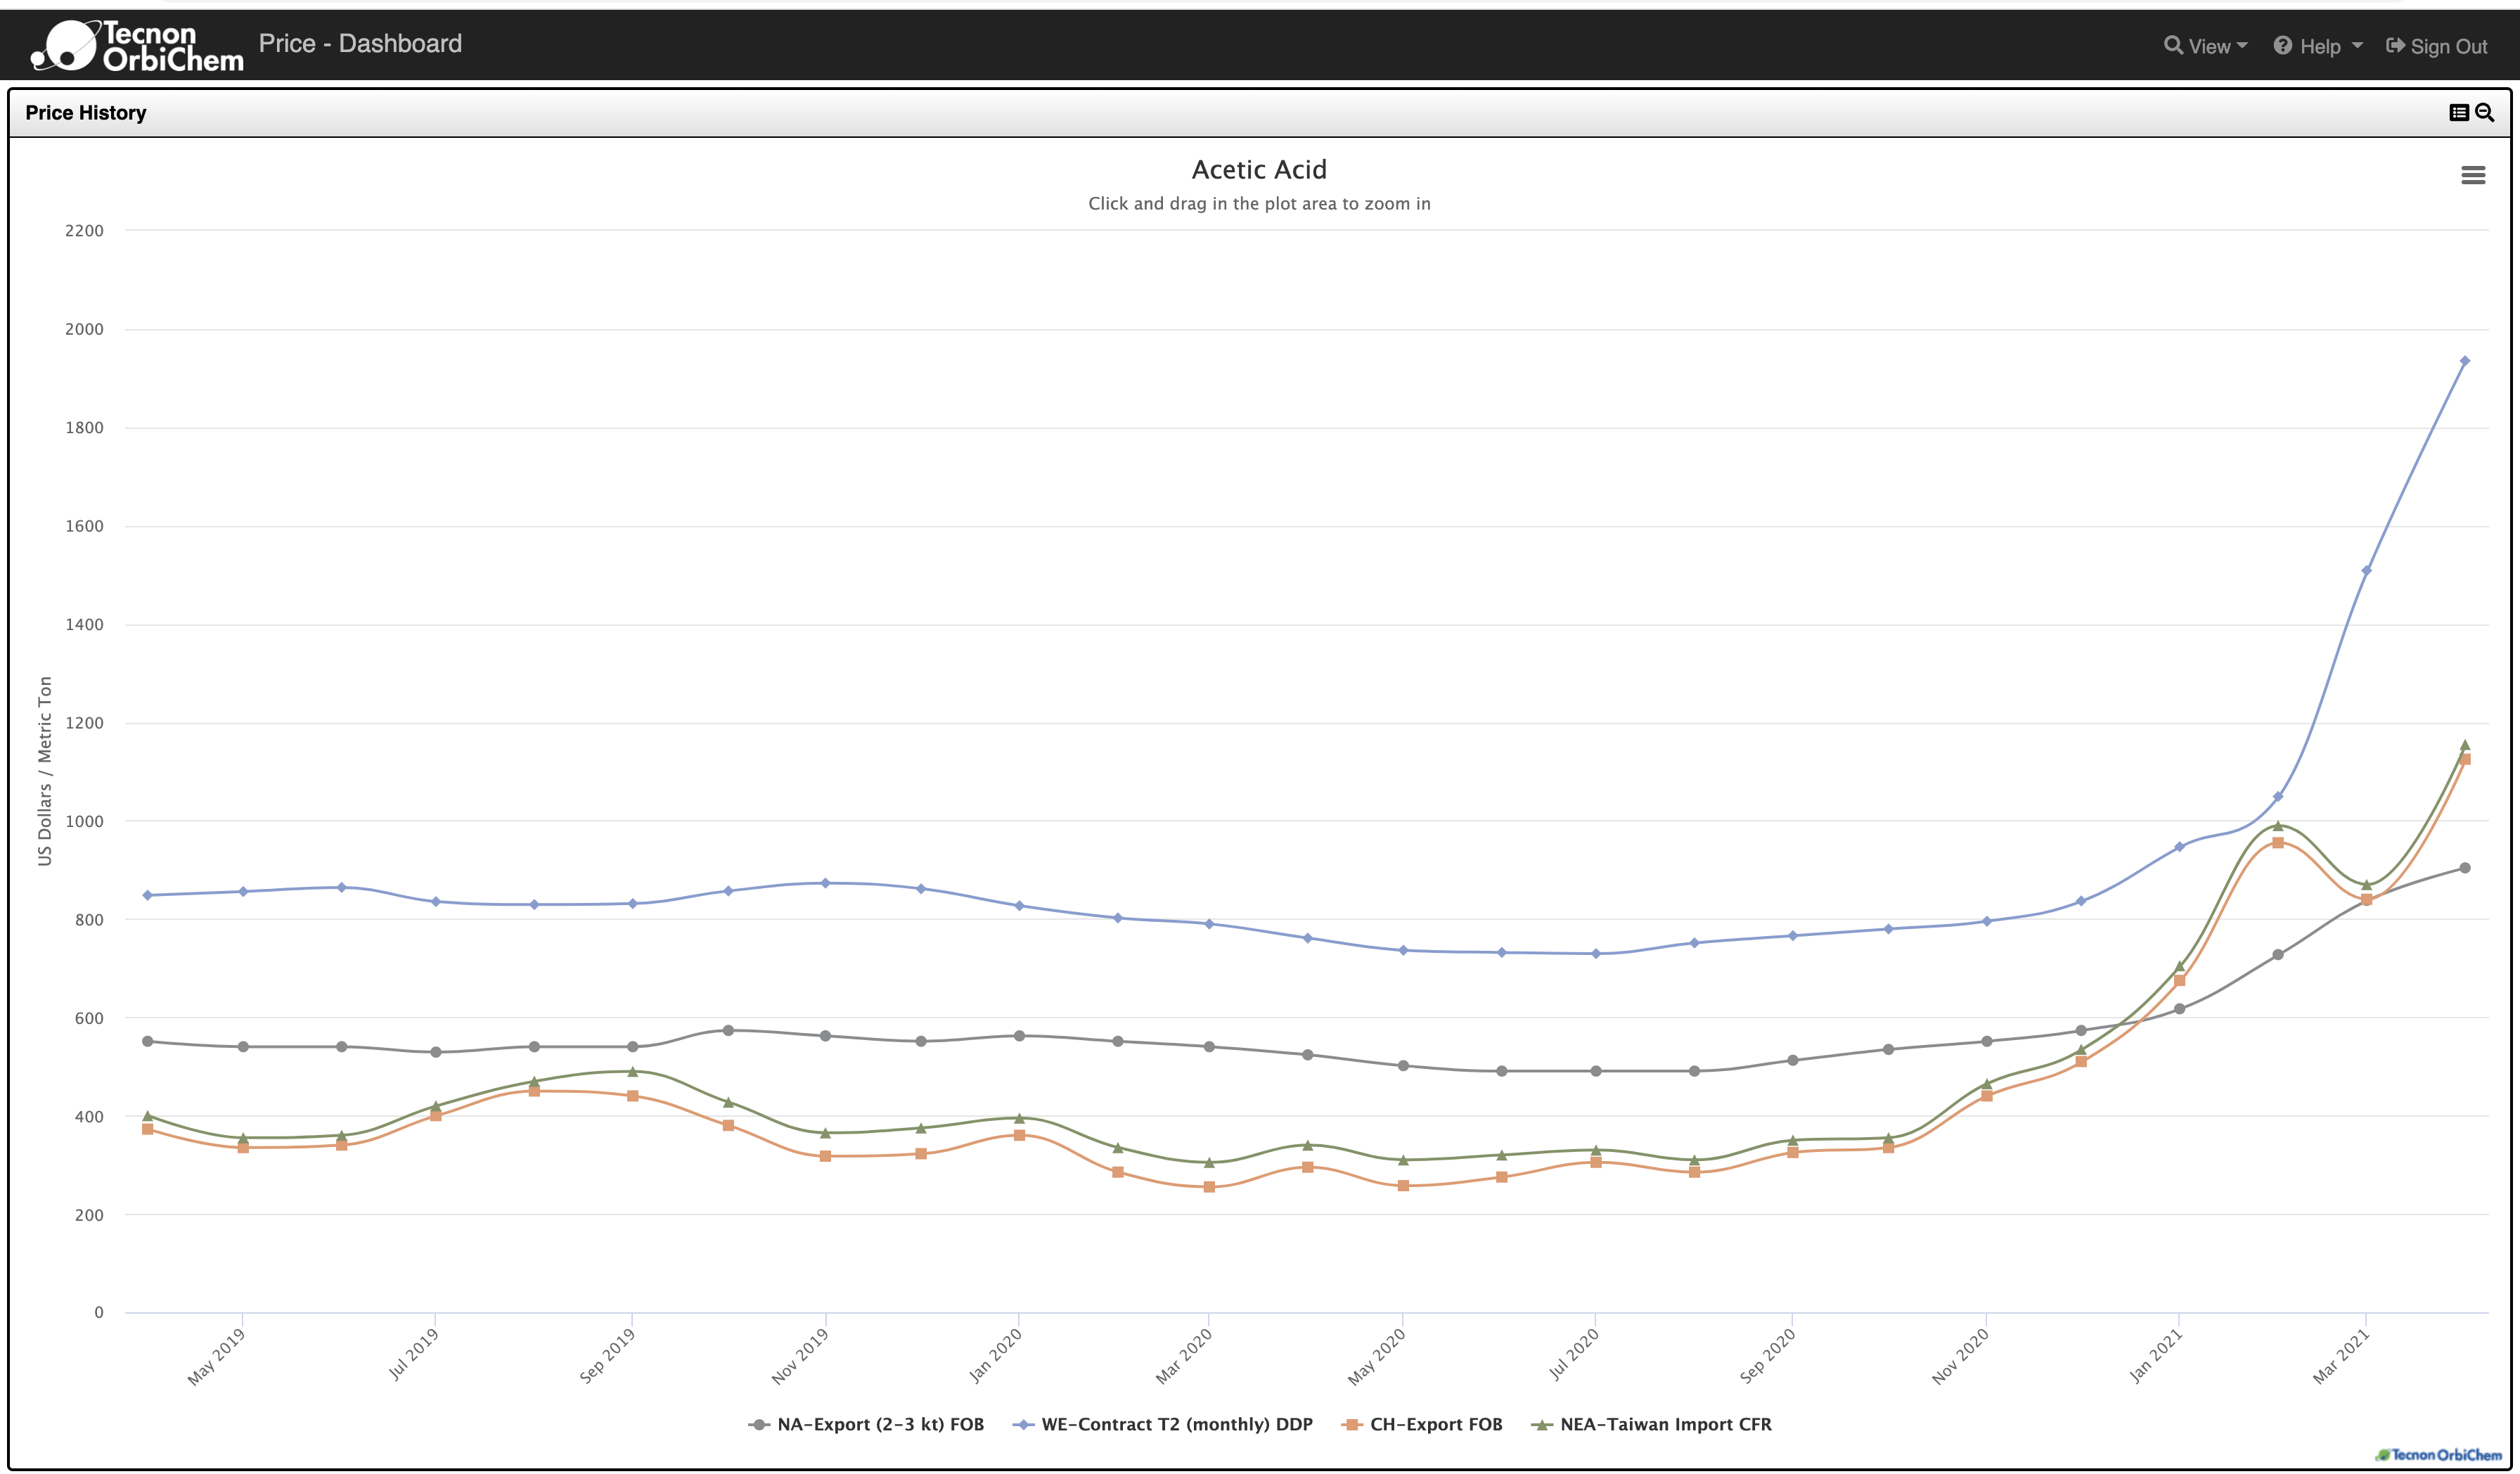The image size is (2520, 1474).
Task: Click the Price - Dashboard title
Action: [x=360, y=43]
